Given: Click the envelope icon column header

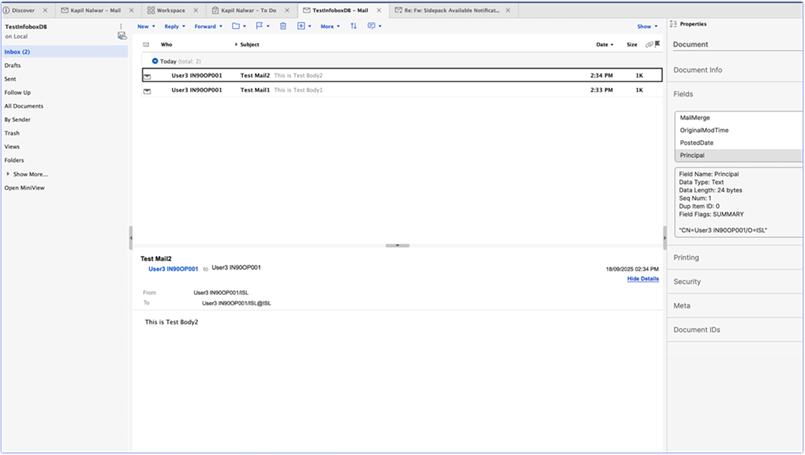Looking at the screenshot, I should [146, 45].
